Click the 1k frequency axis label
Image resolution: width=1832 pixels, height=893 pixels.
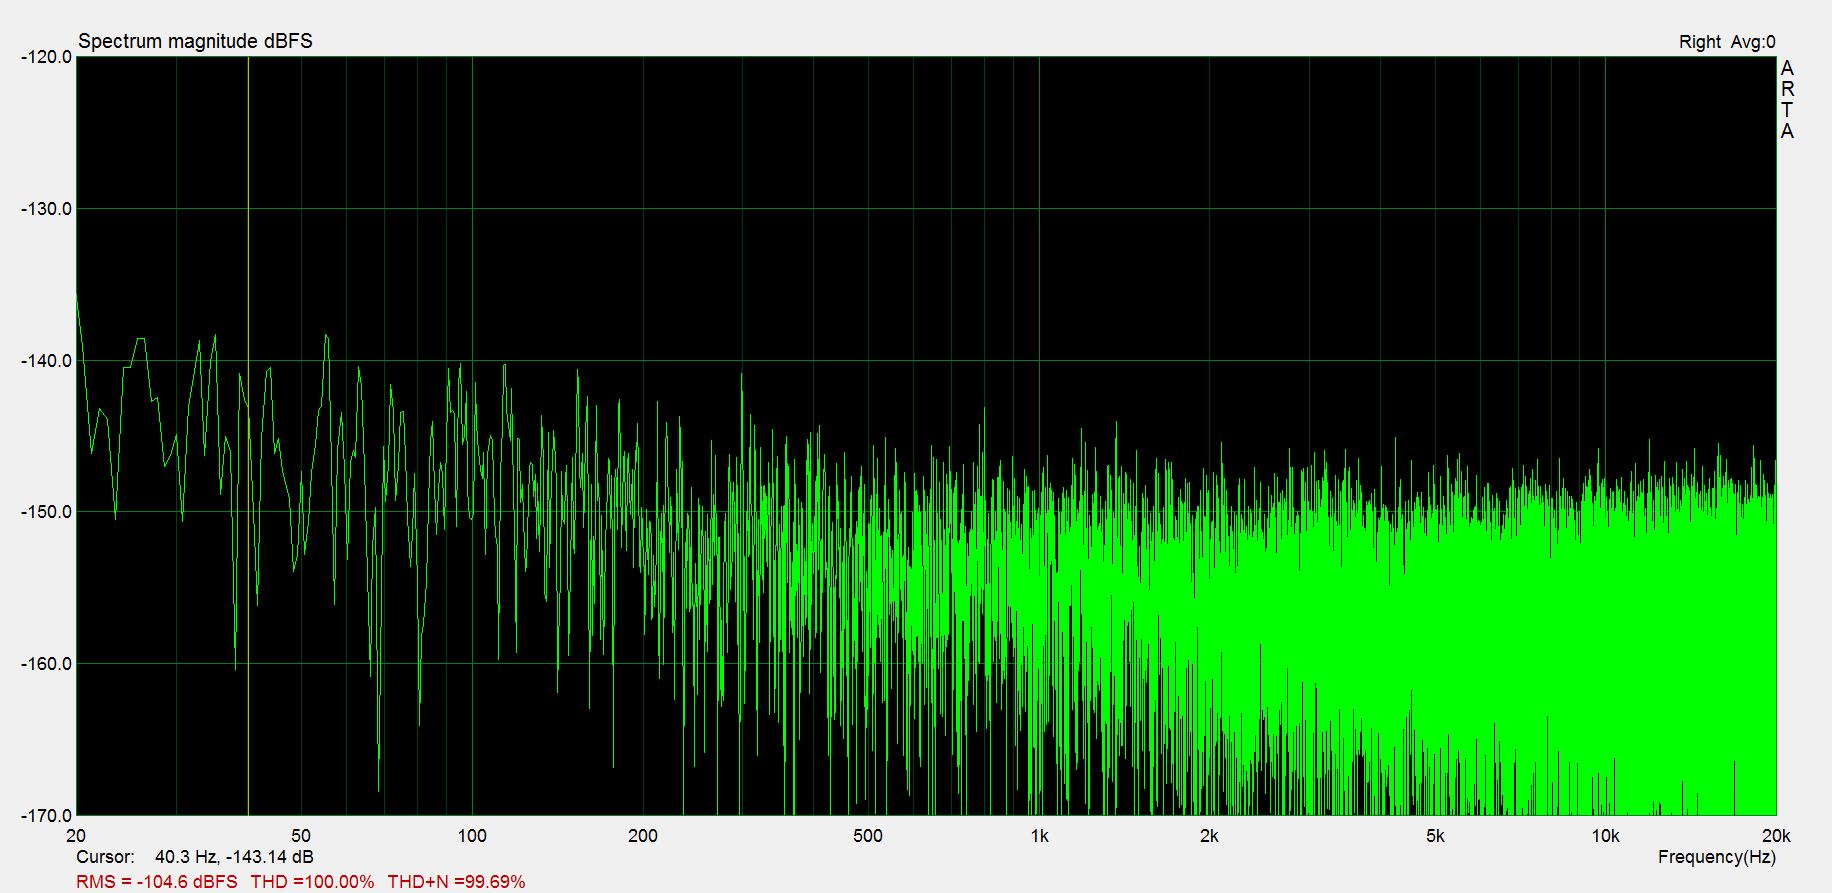(x=1040, y=836)
